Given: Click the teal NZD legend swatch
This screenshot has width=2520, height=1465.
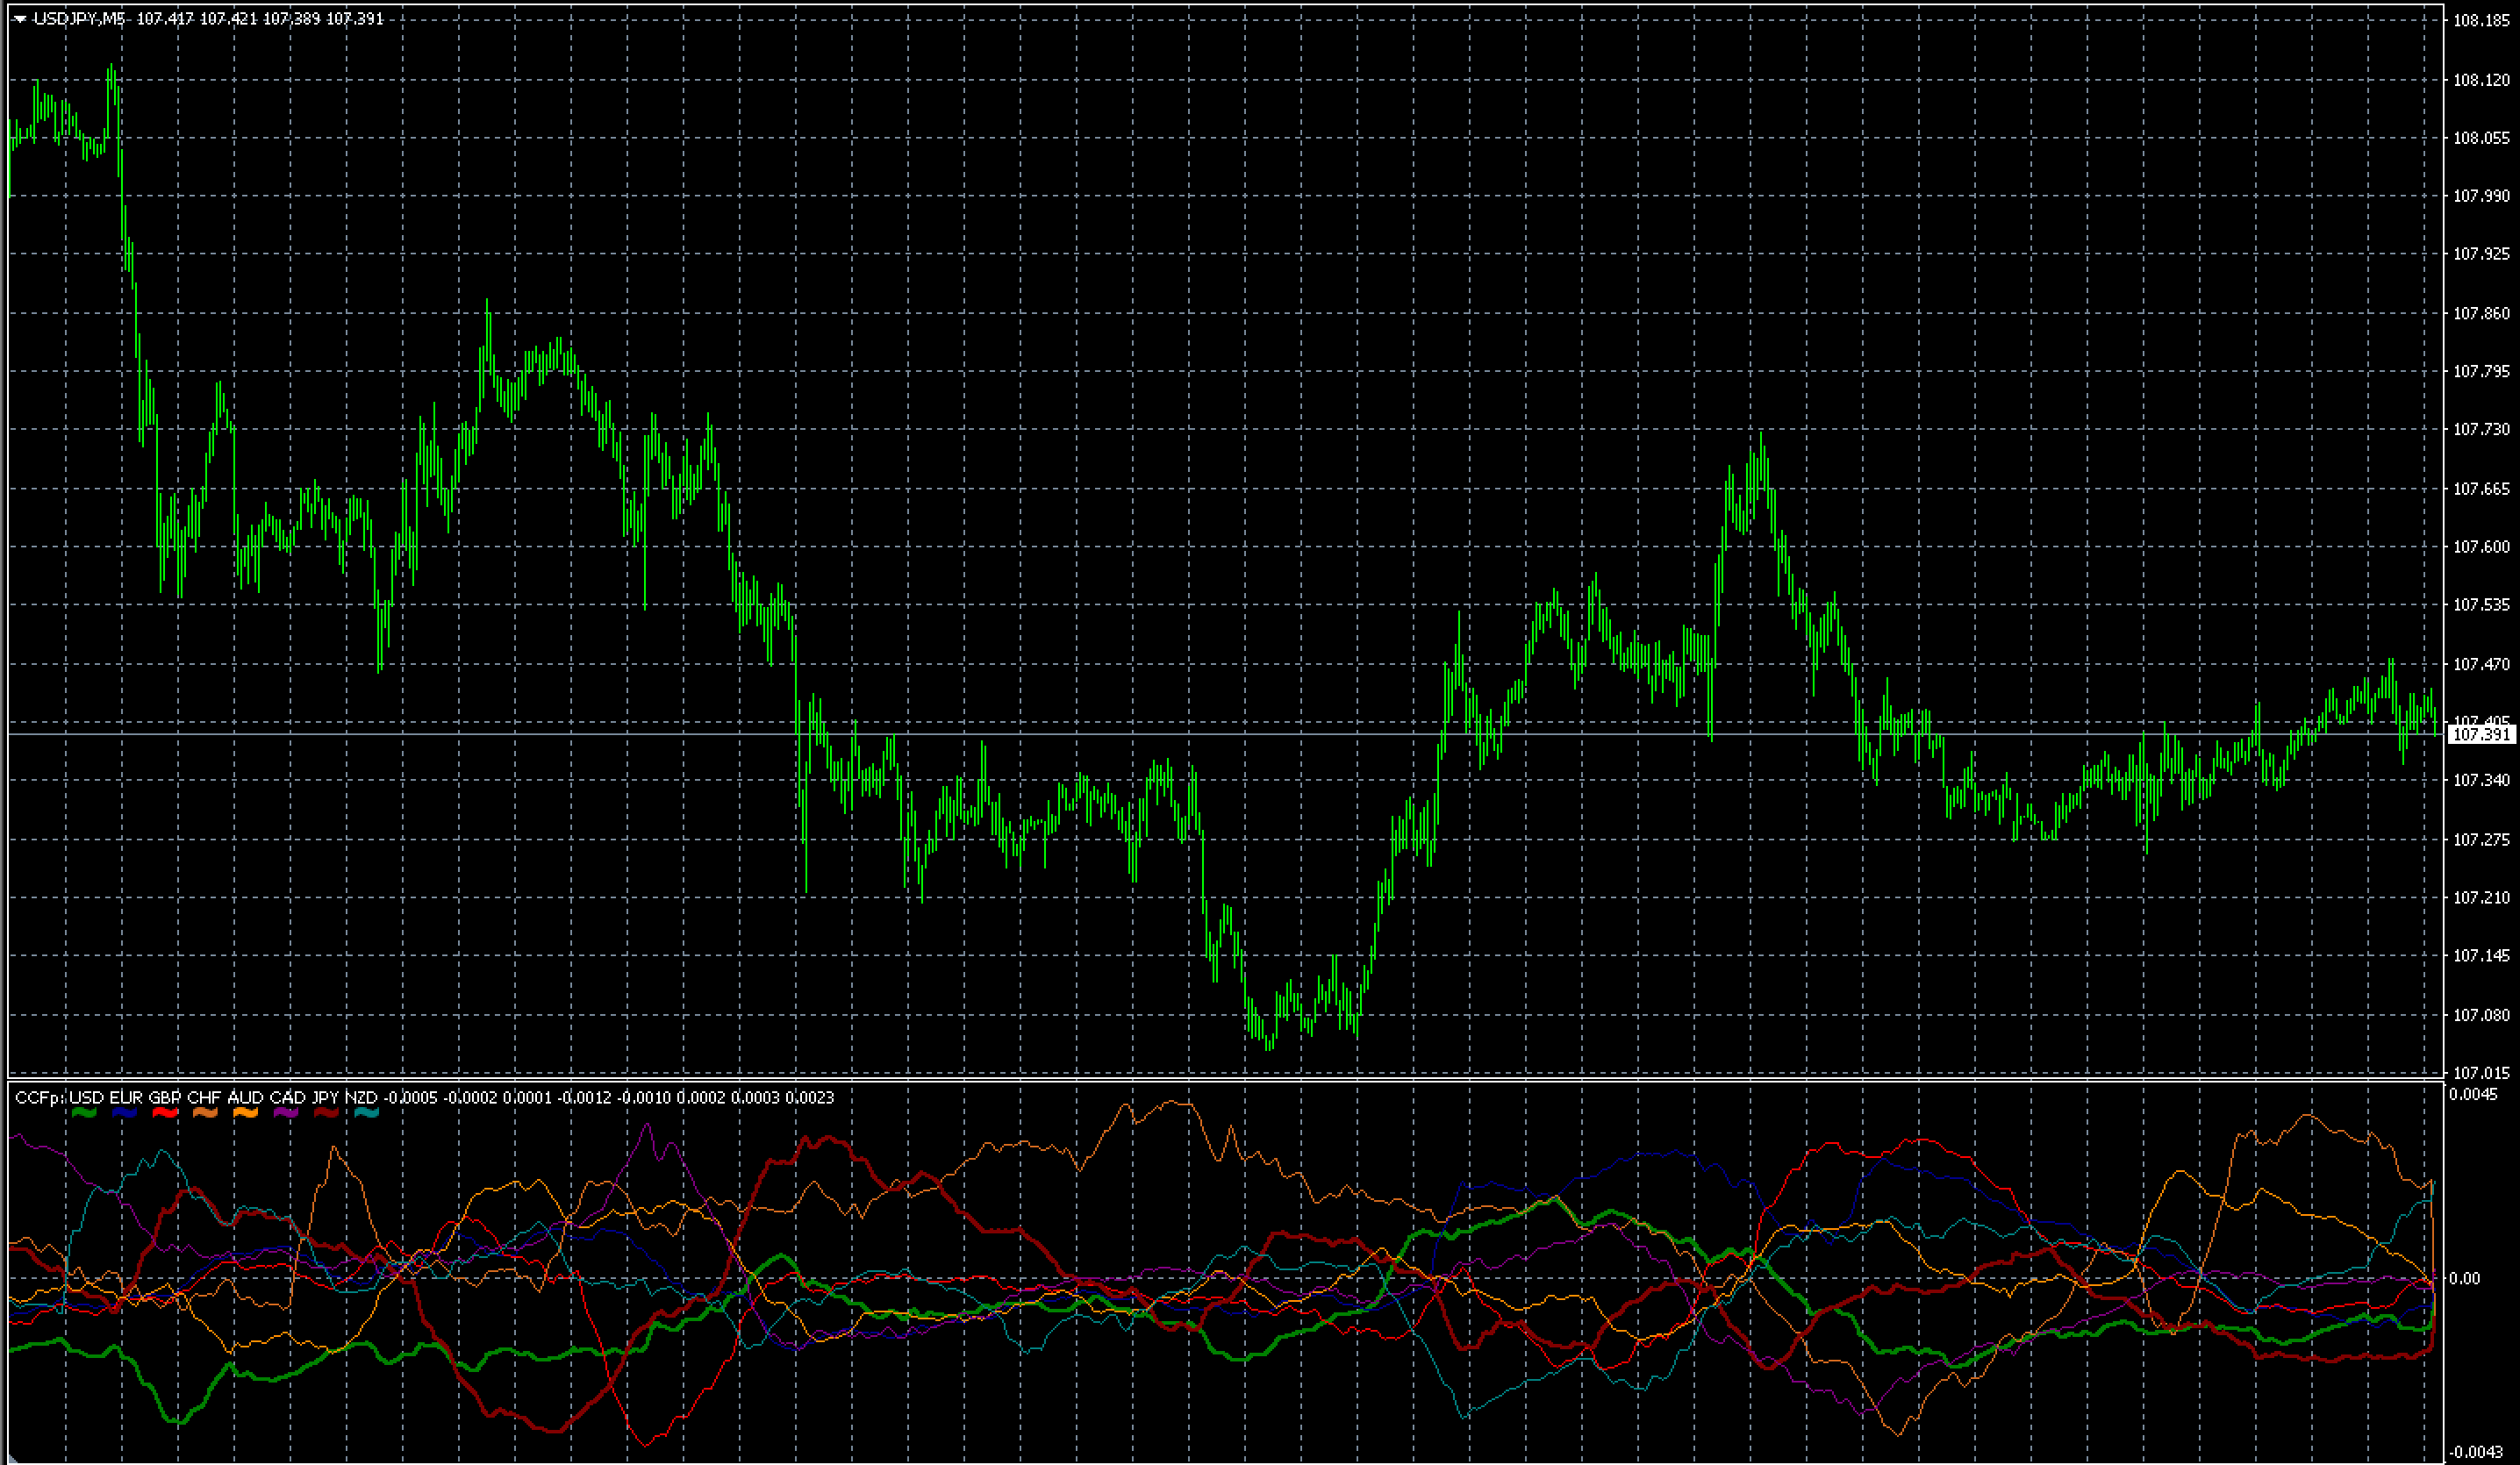Looking at the screenshot, I should pyautogui.click(x=367, y=1112).
